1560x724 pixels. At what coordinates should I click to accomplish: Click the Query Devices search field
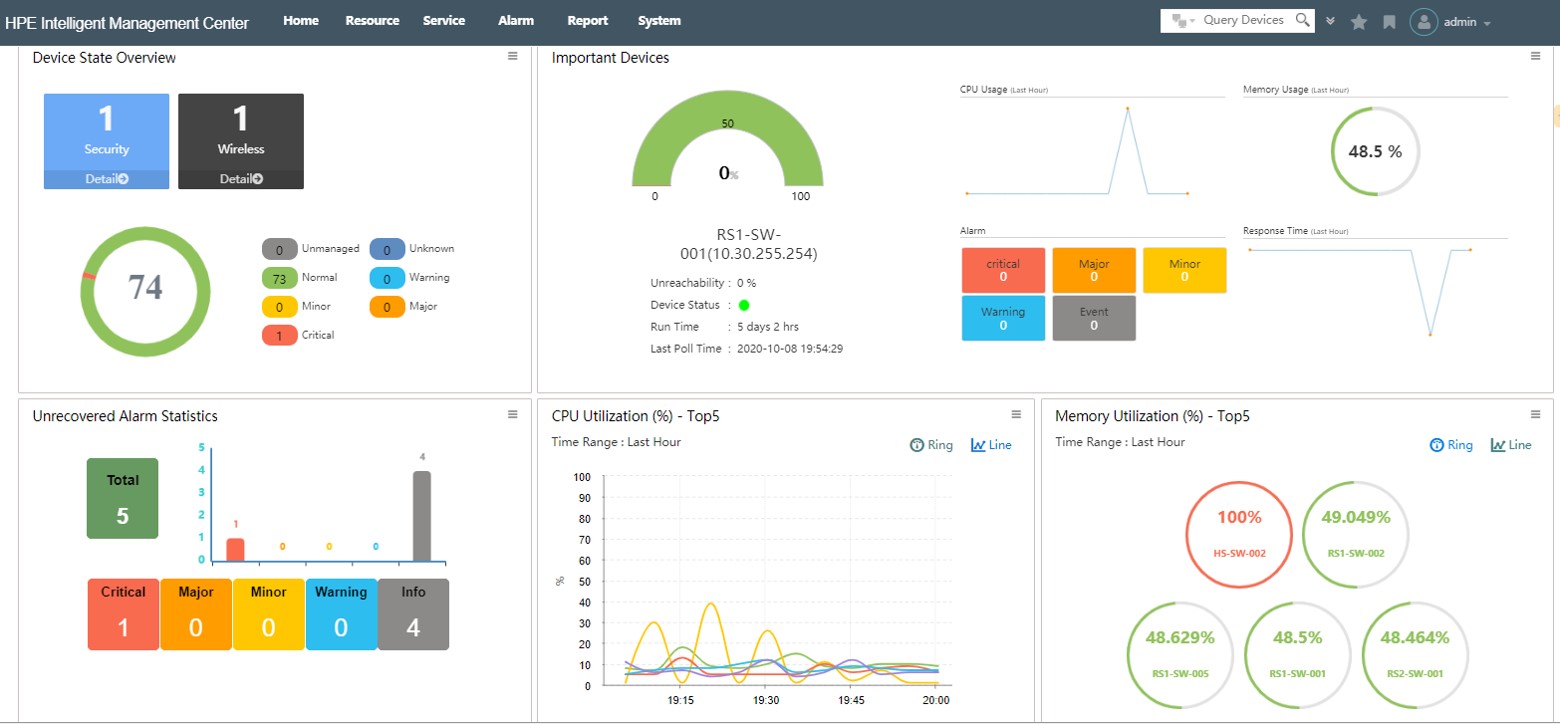(1244, 20)
